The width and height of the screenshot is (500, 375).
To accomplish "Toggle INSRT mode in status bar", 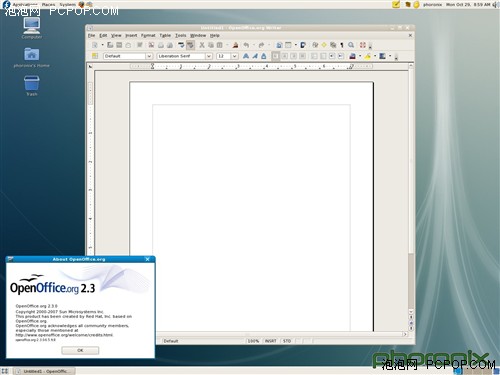I will click(270, 341).
